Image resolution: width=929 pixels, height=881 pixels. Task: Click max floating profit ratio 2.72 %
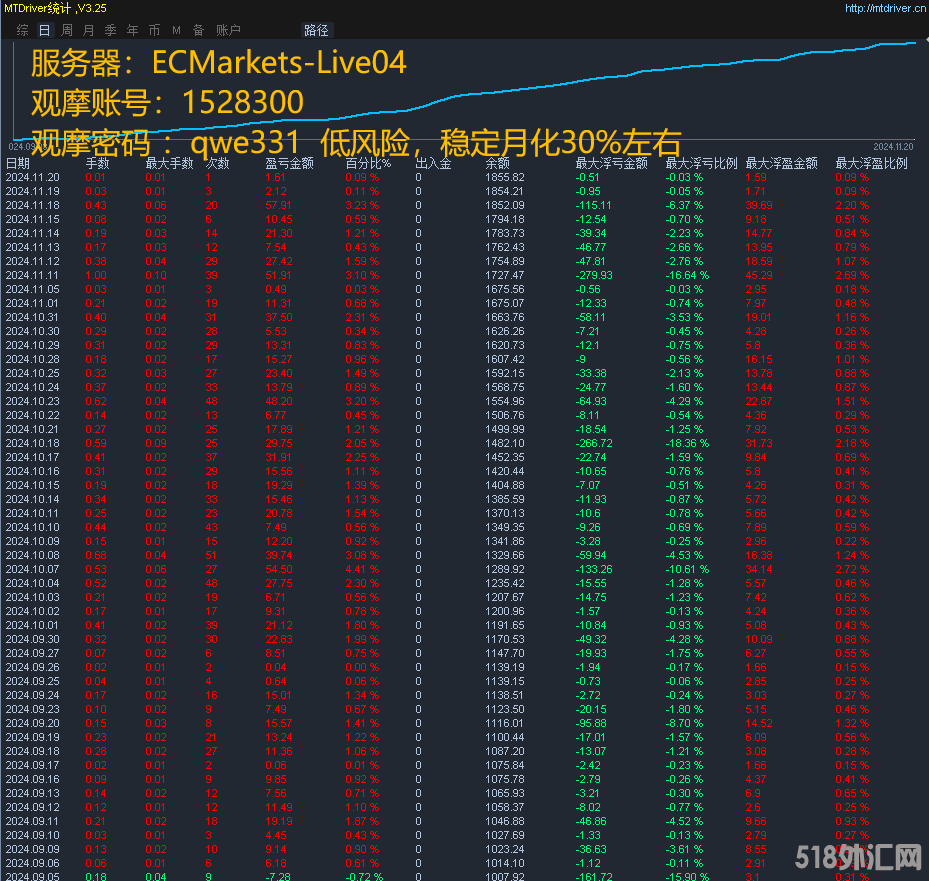click(x=852, y=569)
